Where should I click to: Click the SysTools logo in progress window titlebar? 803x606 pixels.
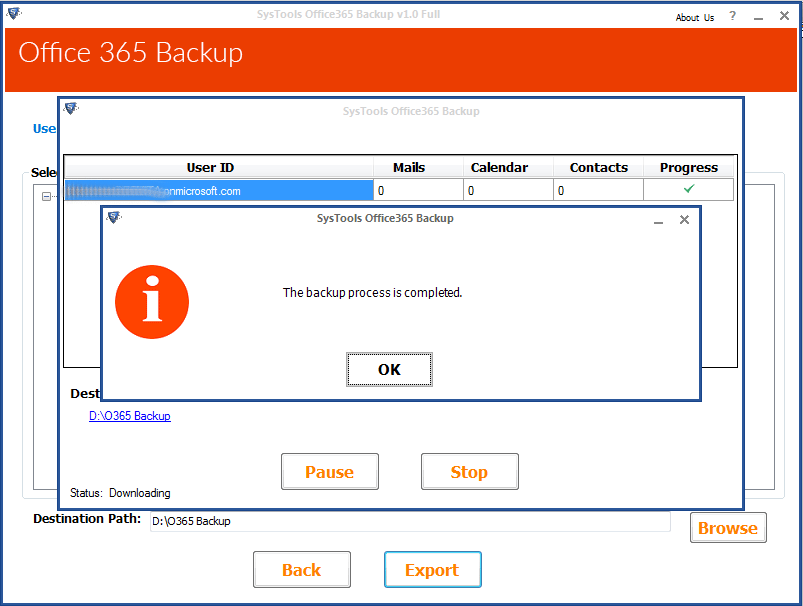[x=71, y=109]
